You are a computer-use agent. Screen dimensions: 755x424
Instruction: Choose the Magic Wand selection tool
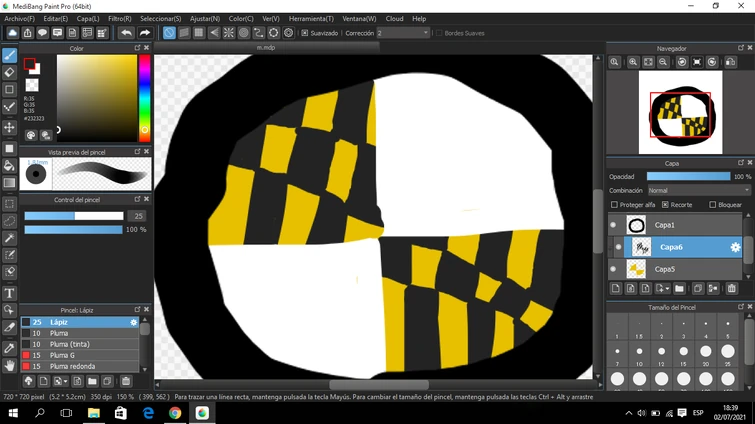[10, 238]
